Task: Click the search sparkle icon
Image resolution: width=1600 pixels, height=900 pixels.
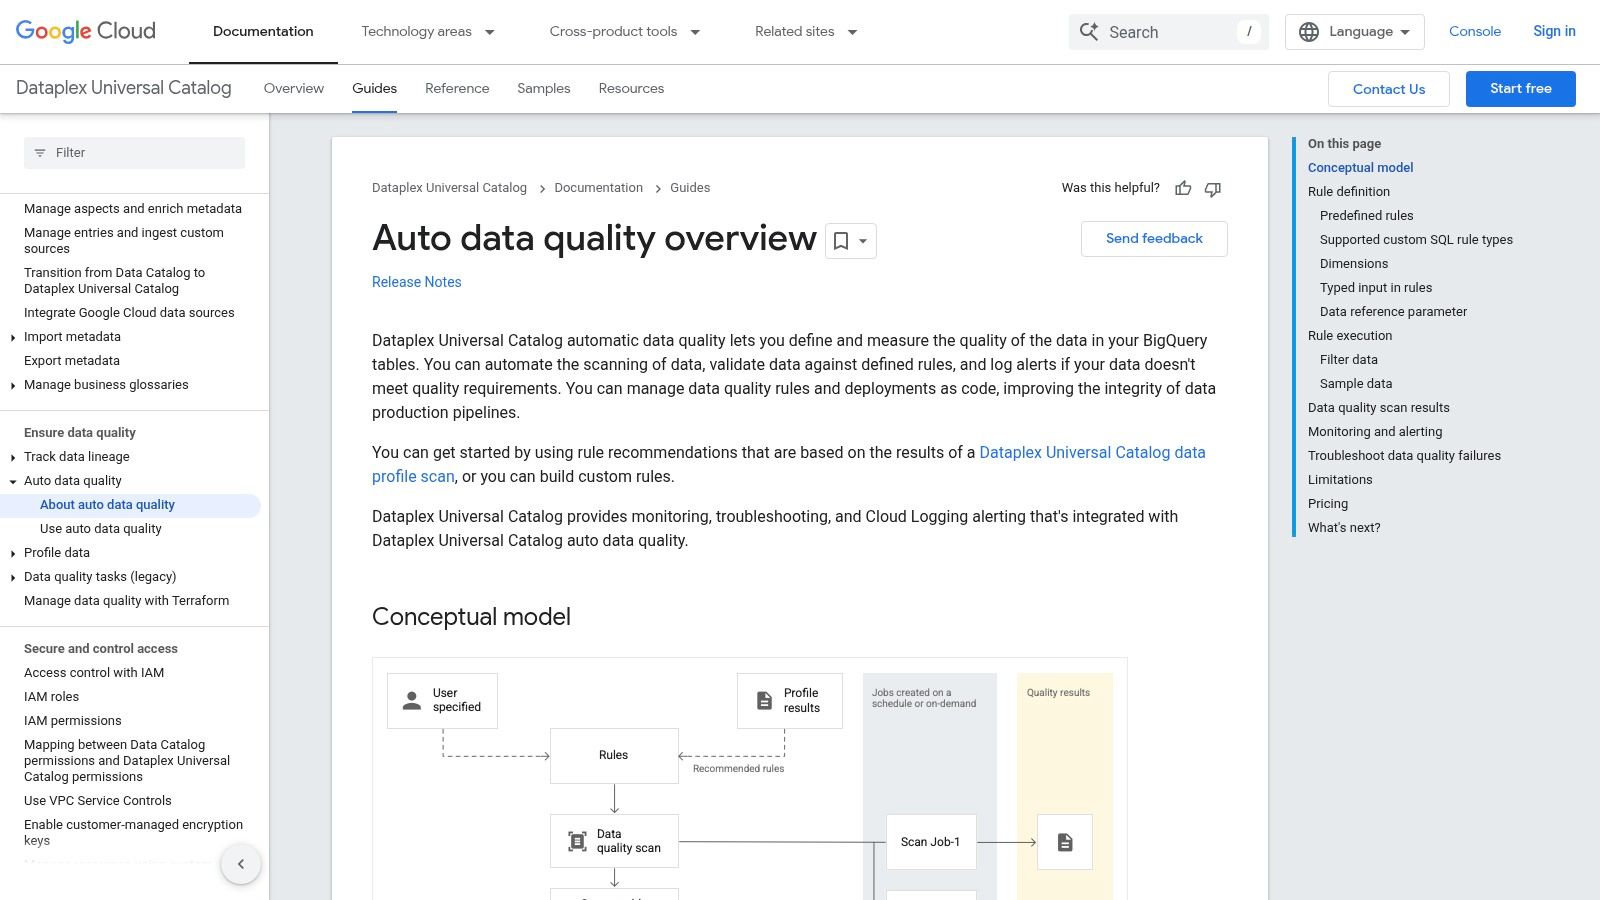Action: coord(1089,32)
